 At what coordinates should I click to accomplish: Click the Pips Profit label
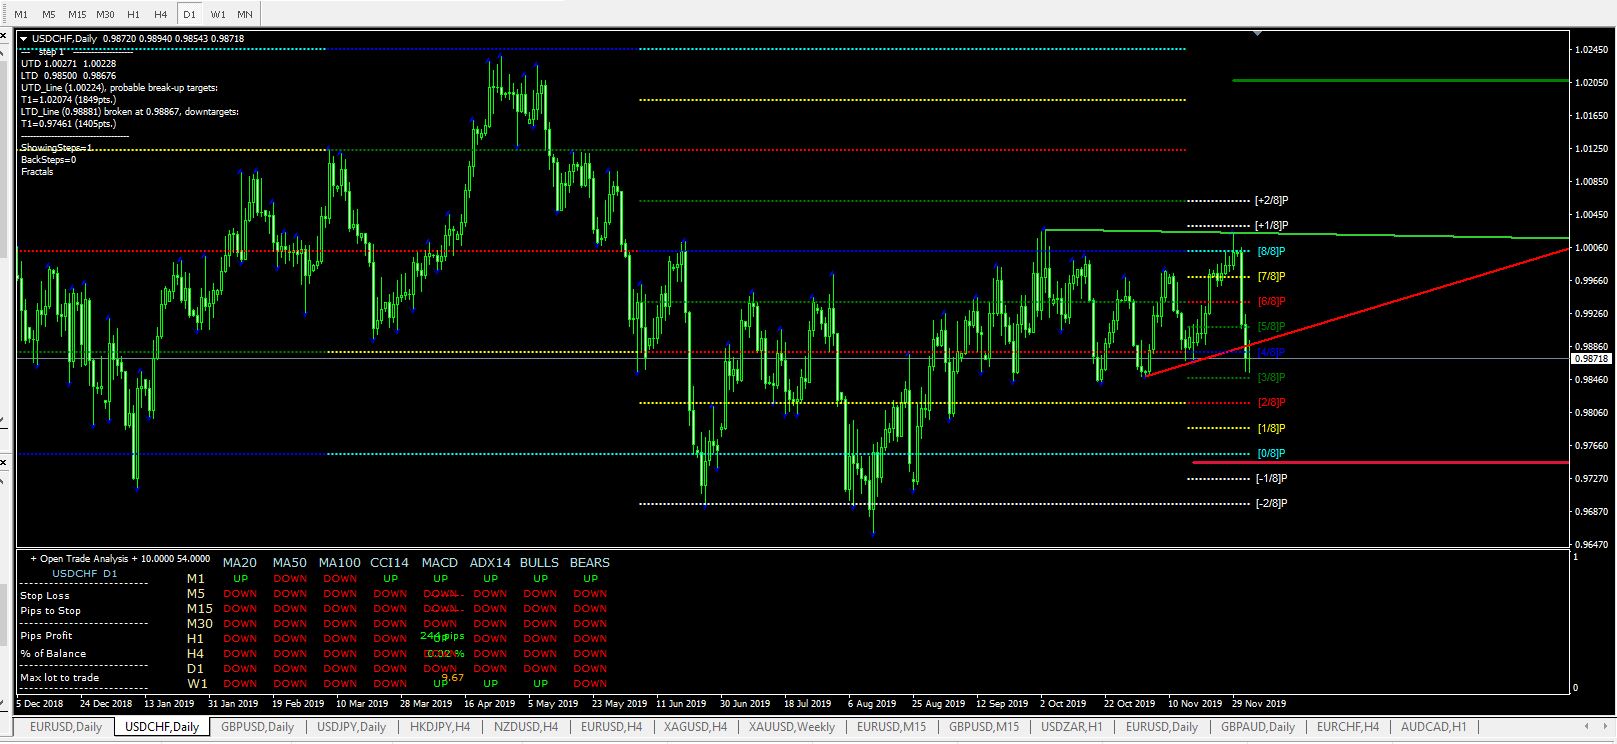47,636
